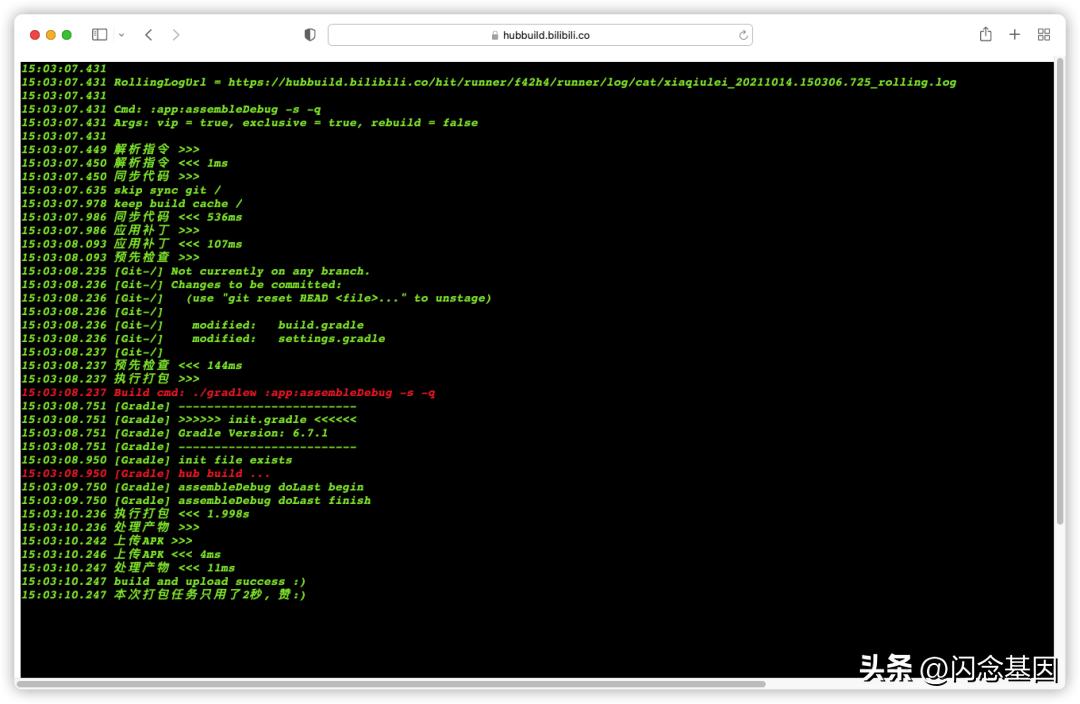Minimize the Safari window with the yellow button
The height and width of the screenshot is (704, 1080).
(x=51, y=35)
